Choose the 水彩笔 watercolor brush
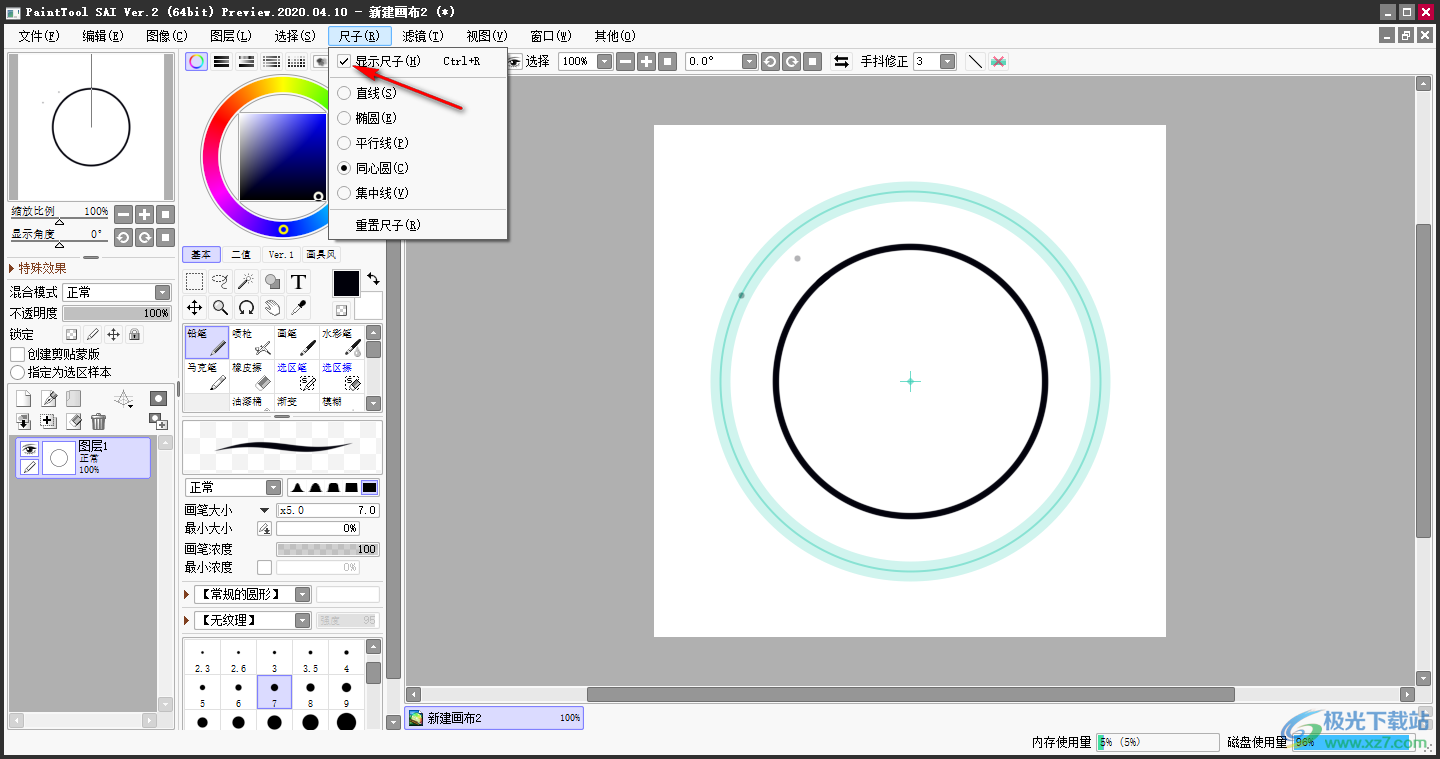This screenshot has width=1440, height=759. [x=341, y=342]
